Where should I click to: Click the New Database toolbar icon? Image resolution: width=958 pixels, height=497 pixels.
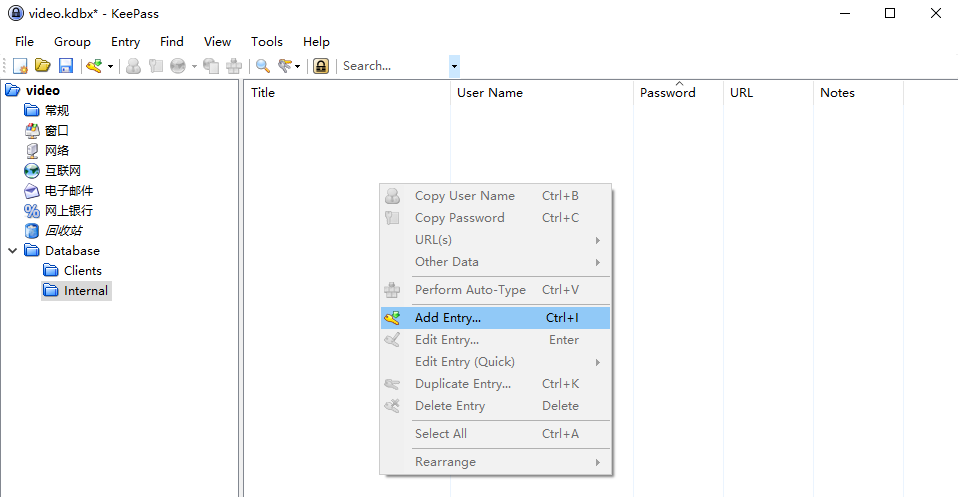pyautogui.click(x=20, y=66)
